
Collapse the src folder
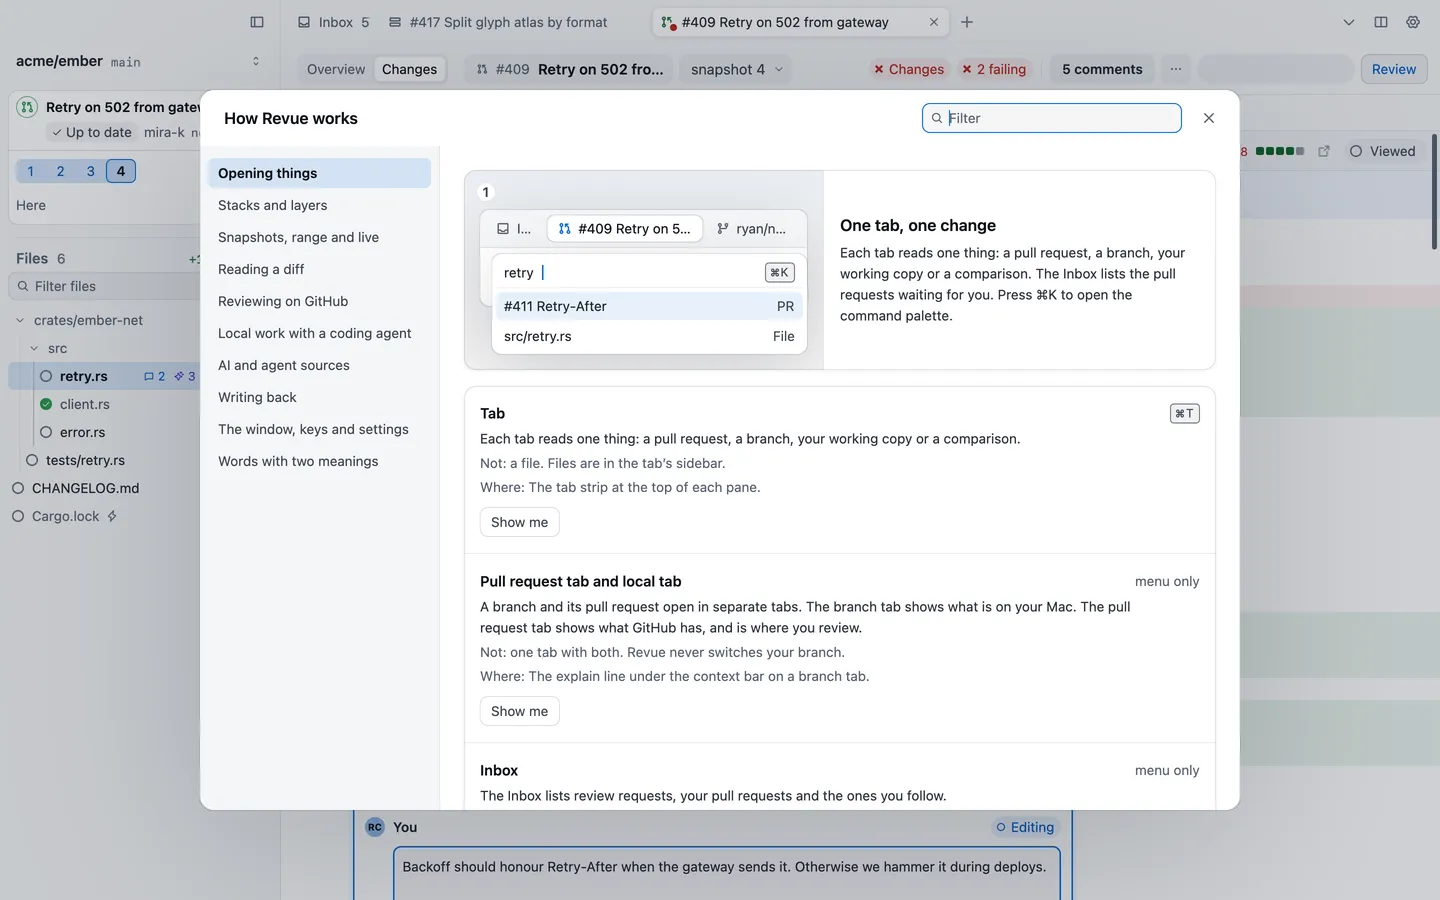point(34,349)
